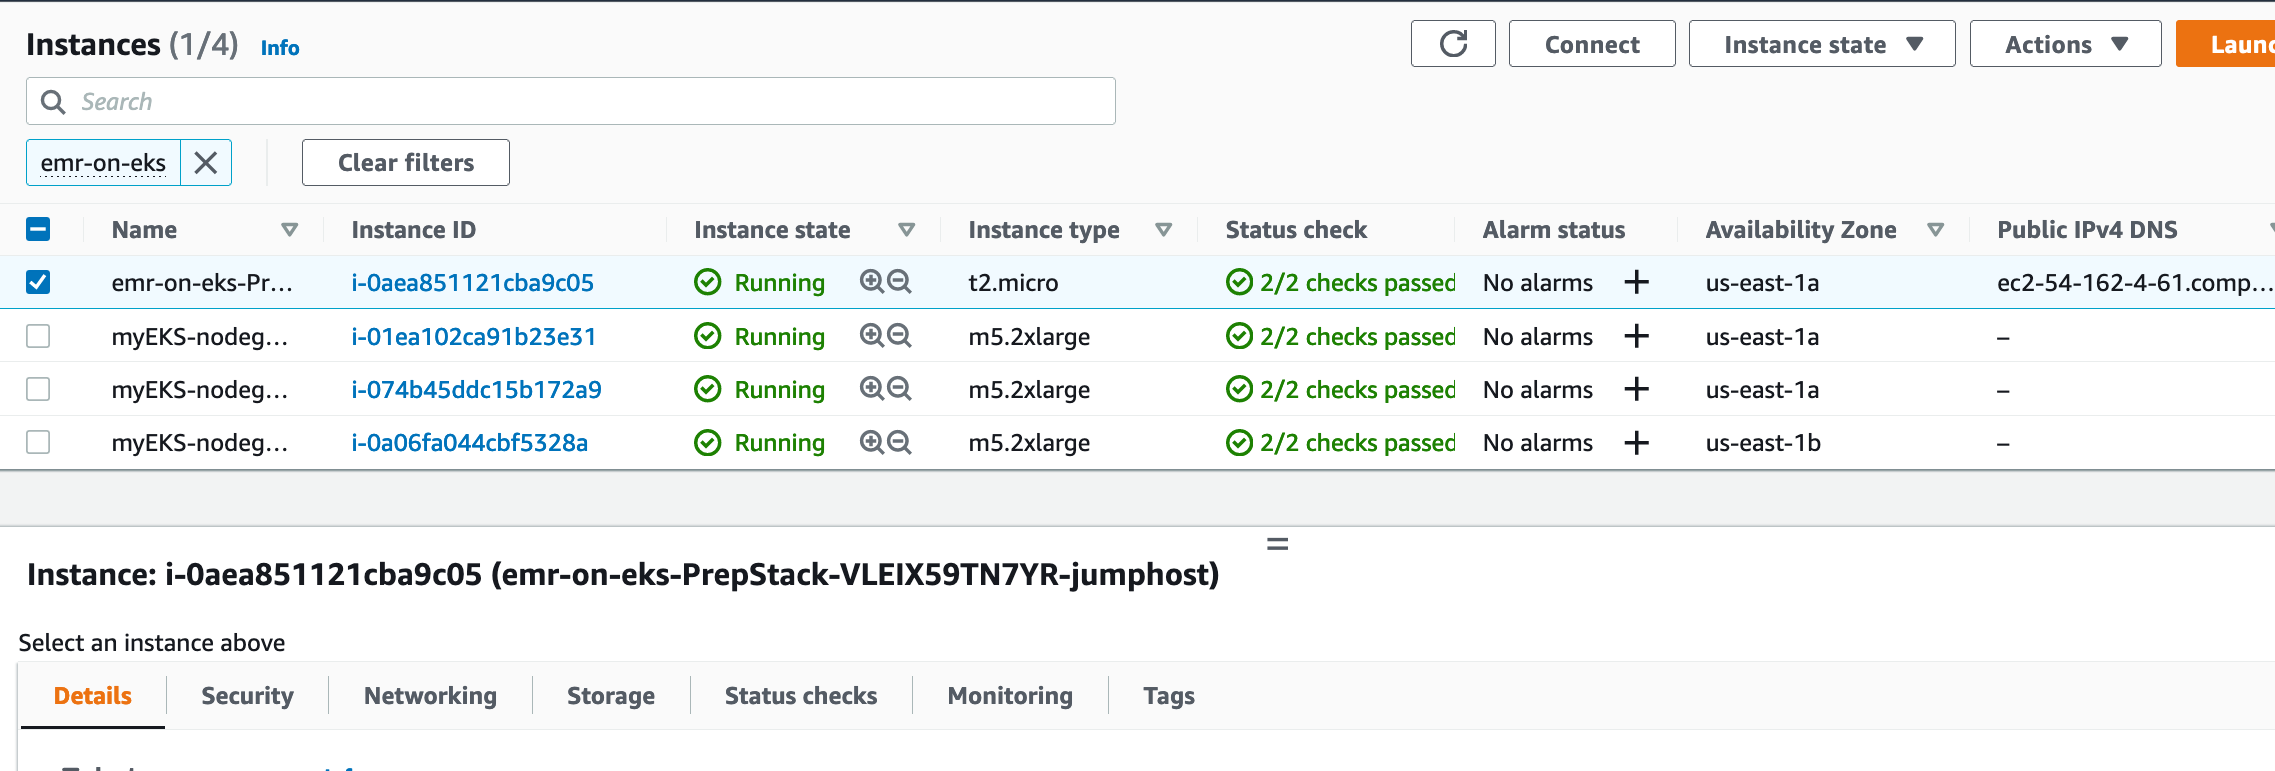Viewport: 2275px width, 771px height.
Task: Click the Connect button
Action: [1592, 44]
